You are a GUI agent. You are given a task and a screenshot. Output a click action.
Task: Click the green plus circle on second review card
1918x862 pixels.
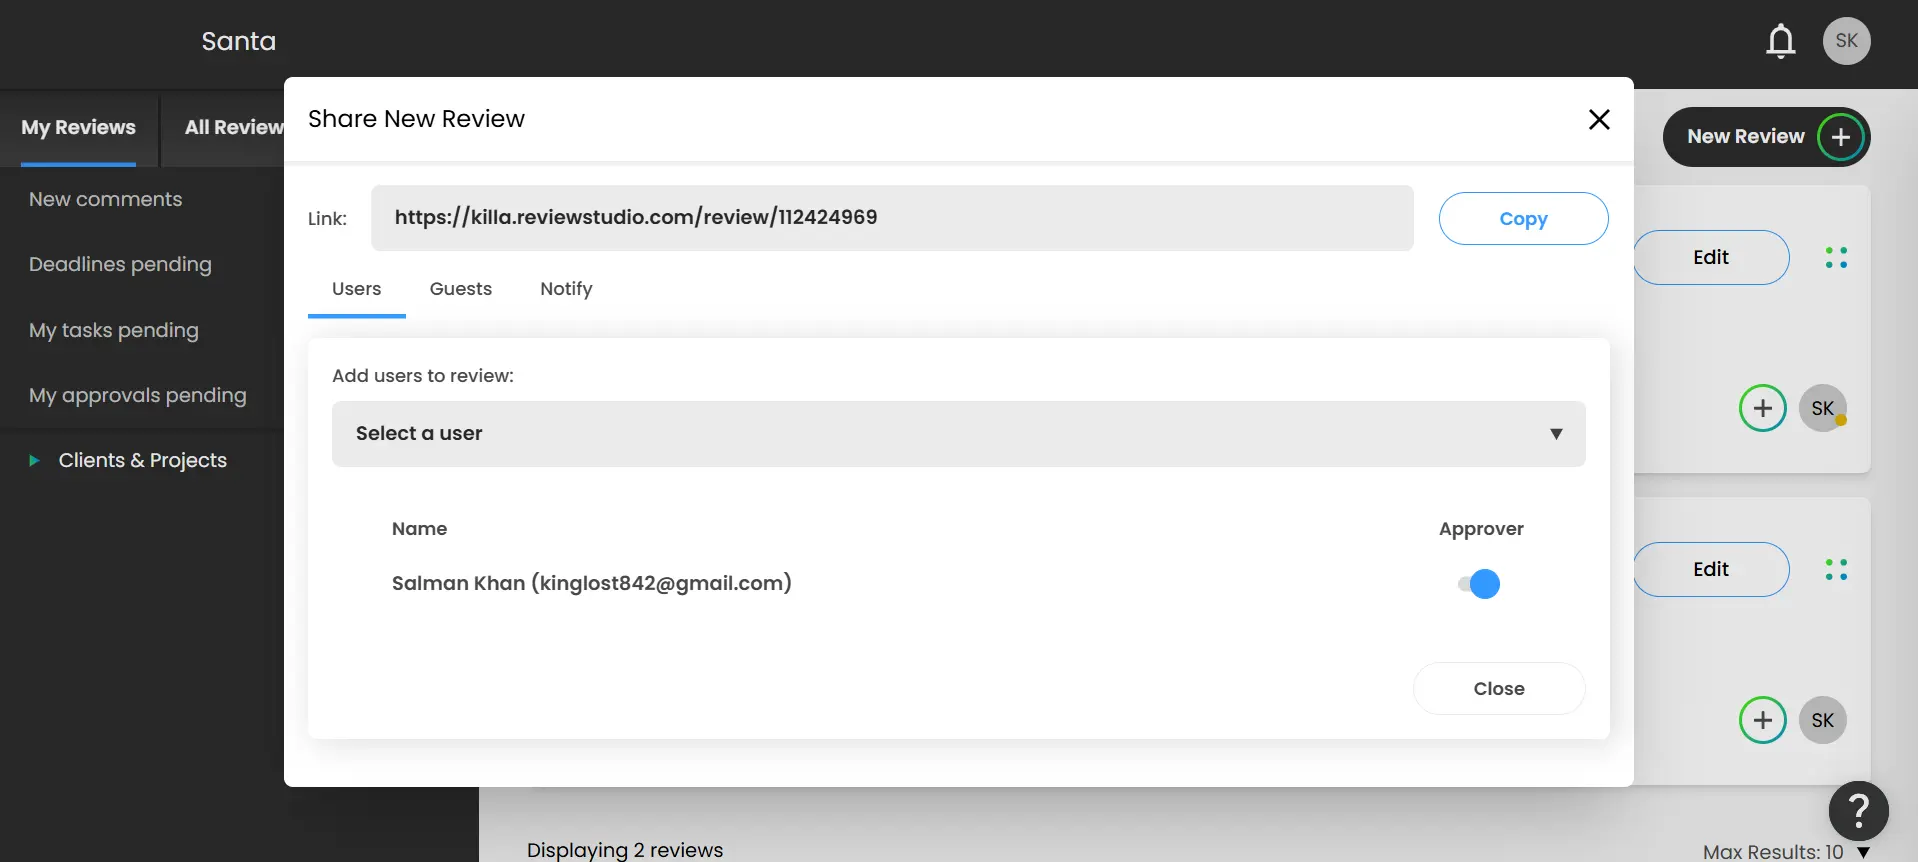(x=1762, y=720)
